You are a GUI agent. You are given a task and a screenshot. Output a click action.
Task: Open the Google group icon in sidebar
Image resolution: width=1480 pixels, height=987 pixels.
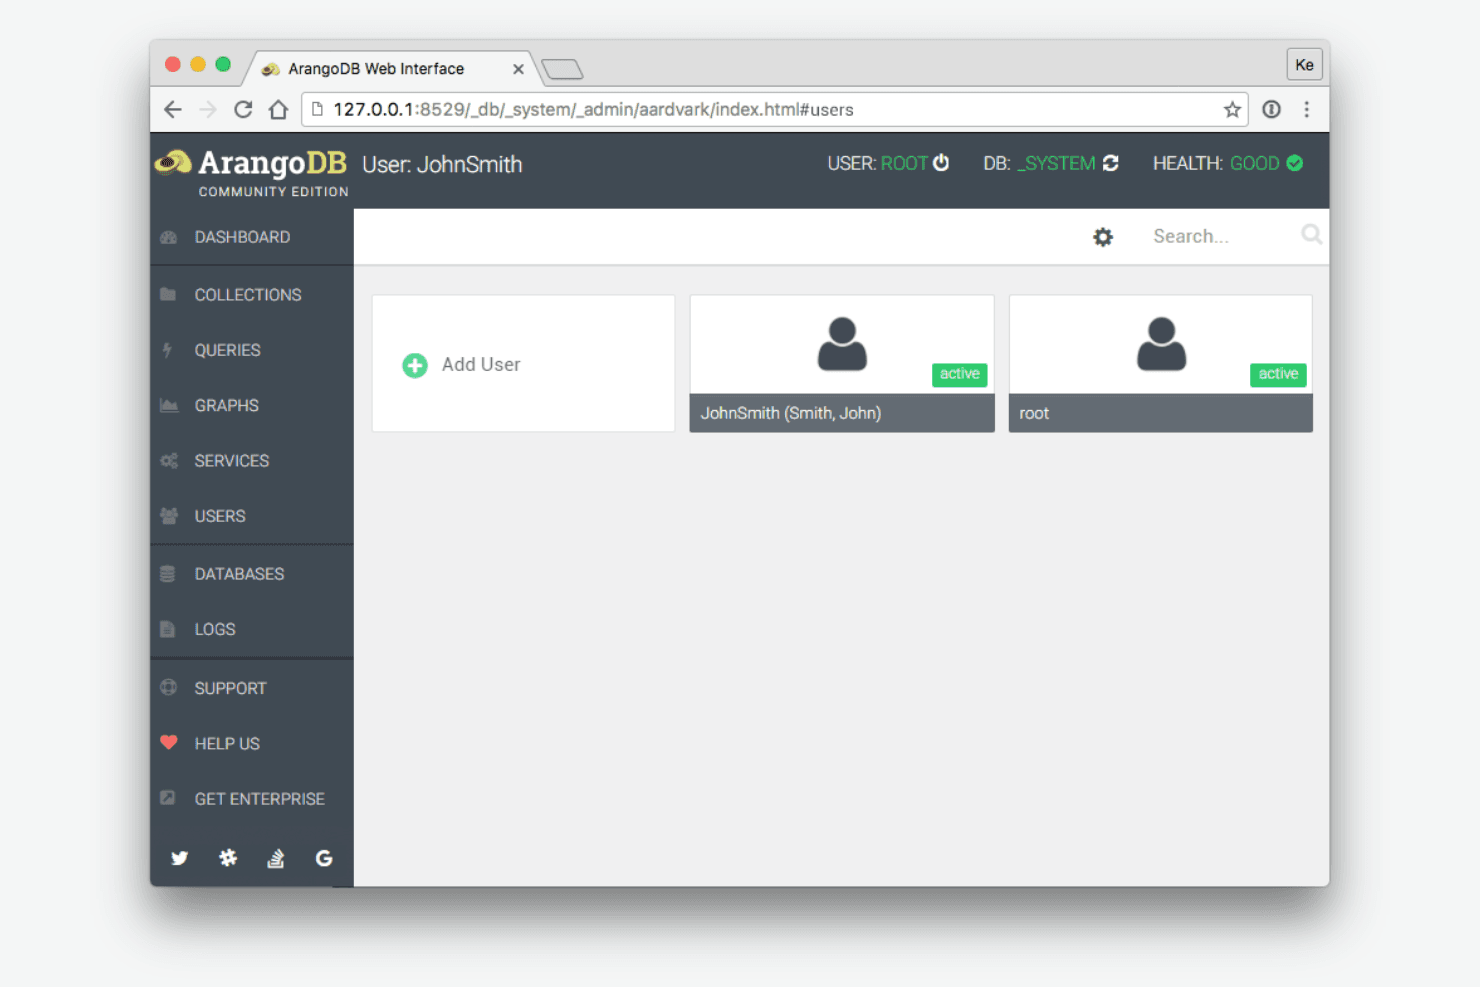(324, 858)
